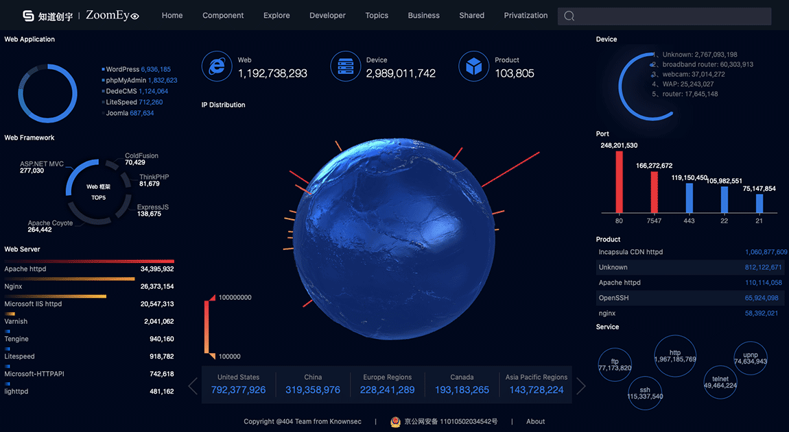
Task: Select the Unknown product row
Action: [x=690, y=268]
